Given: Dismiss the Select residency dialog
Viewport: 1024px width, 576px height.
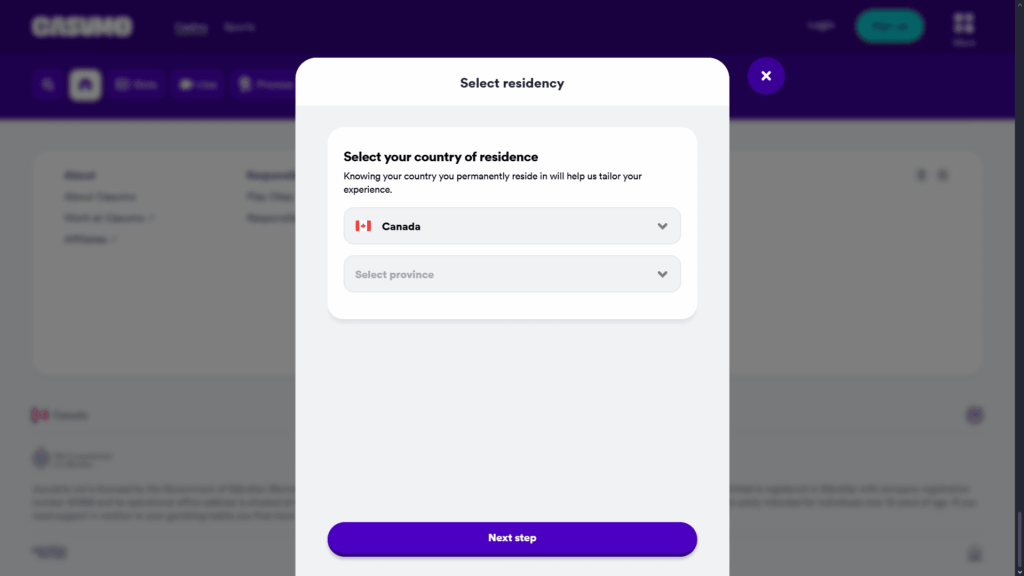Looking at the screenshot, I should [766, 76].
